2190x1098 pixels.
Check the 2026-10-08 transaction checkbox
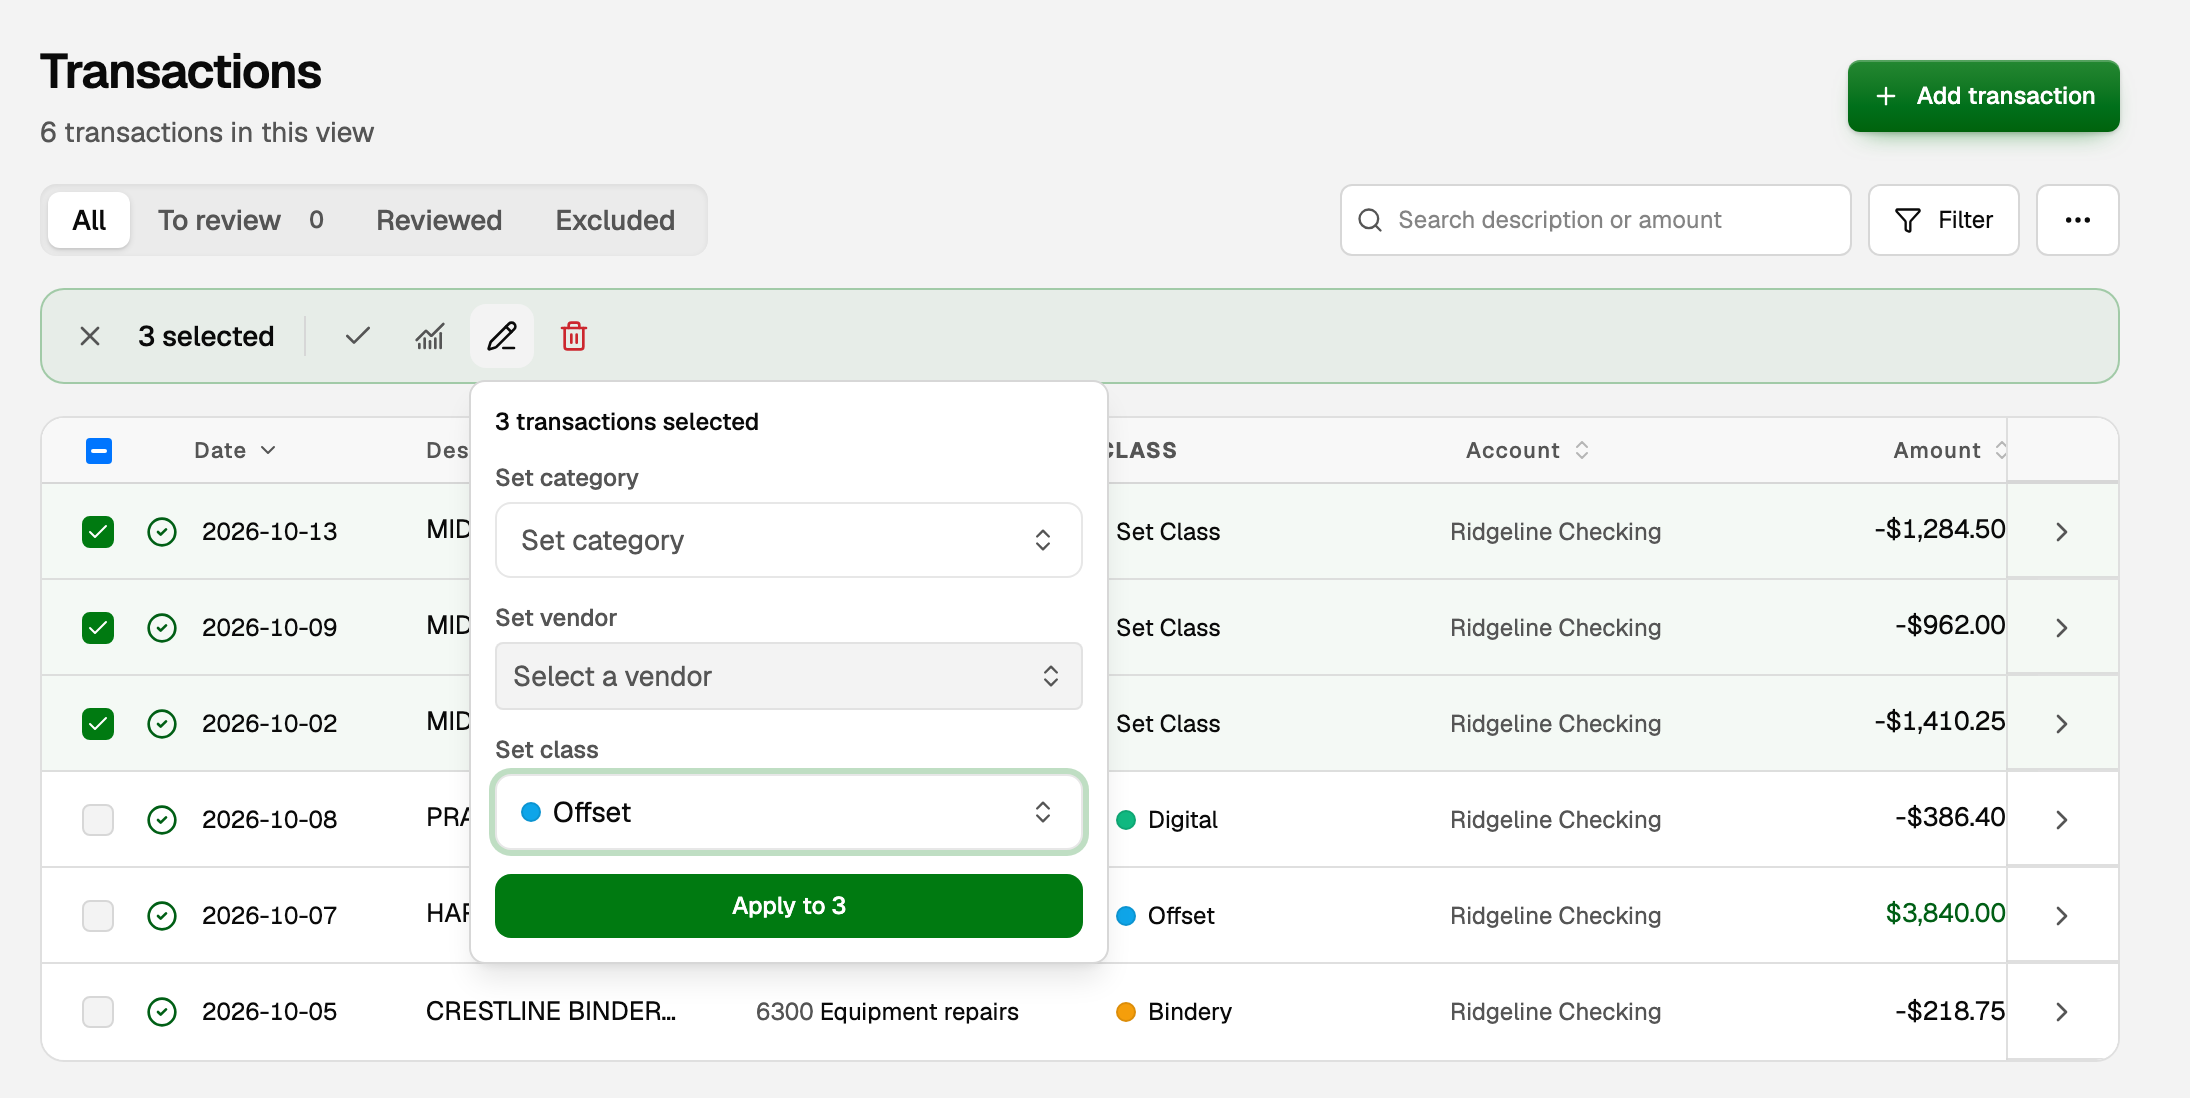tap(98, 820)
